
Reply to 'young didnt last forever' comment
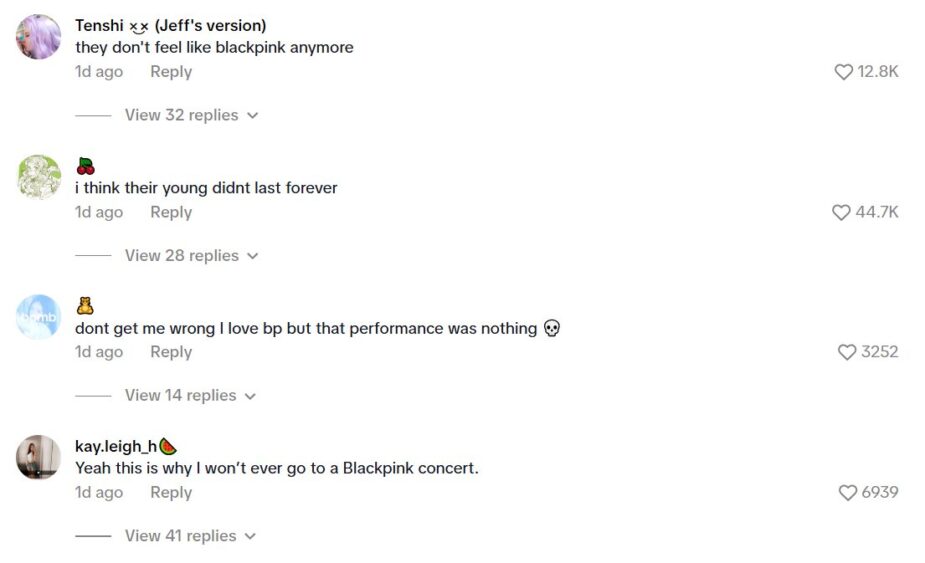point(171,212)
